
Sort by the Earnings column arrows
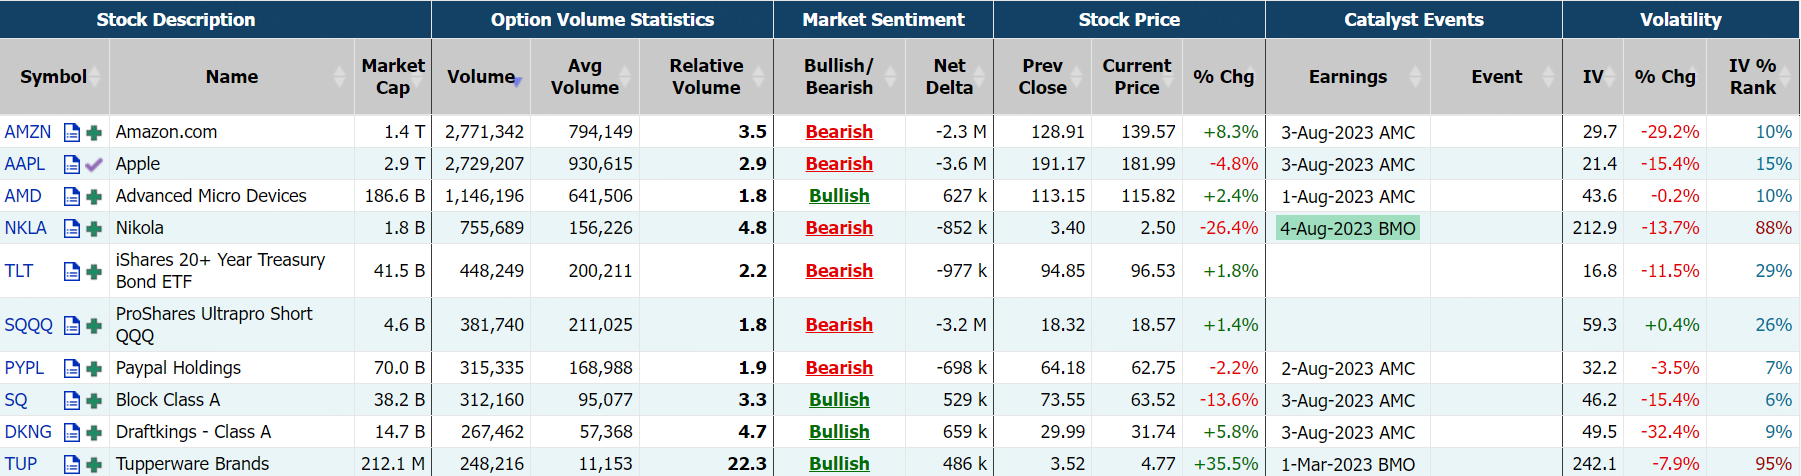[1415, 77]
